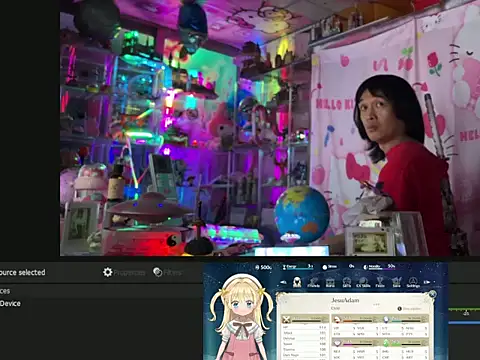Click the crossed swords stat icon
Viewport: 480px width, 360px height.
(x=286, y=319)
